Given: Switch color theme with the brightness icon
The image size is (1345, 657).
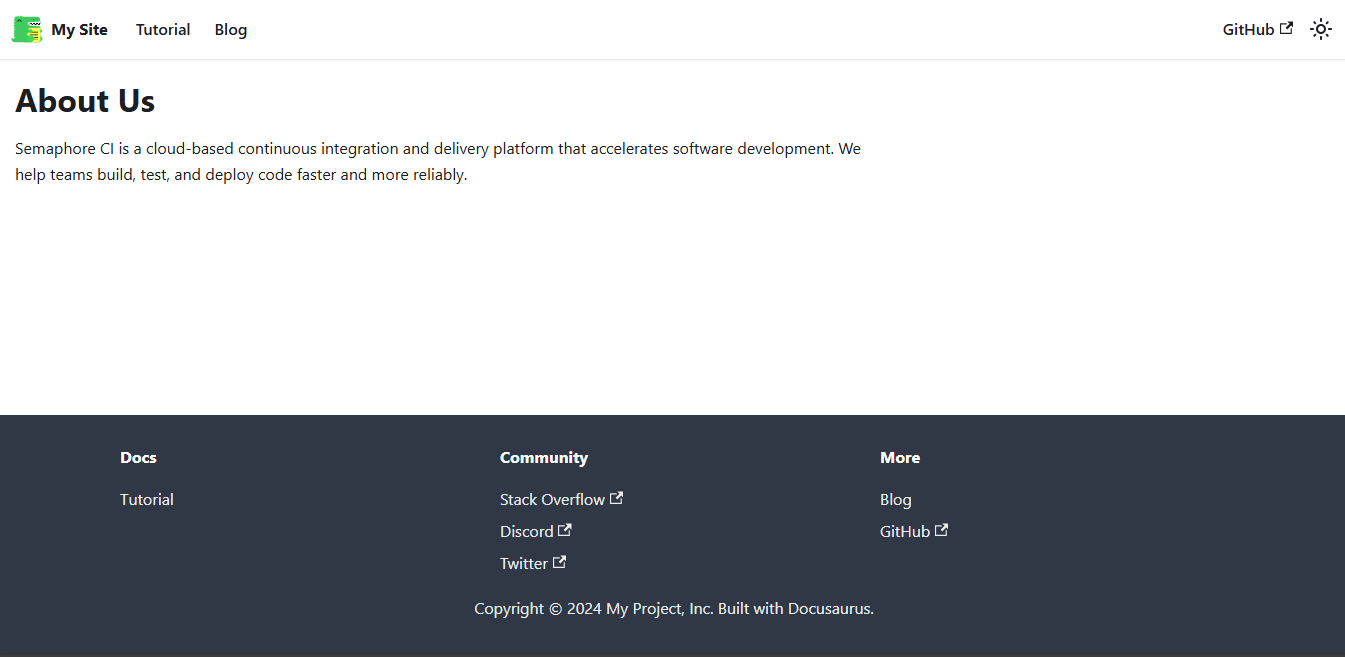Looking at the screenshot, I should coord(1321,29).
